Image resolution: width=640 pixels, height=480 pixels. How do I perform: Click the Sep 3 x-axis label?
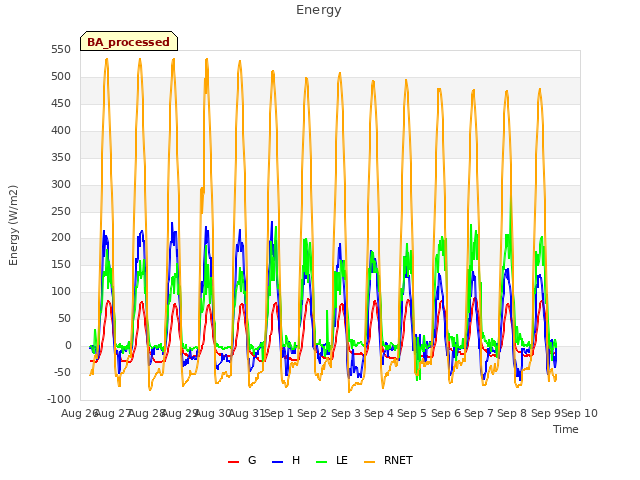coord(345,413)
